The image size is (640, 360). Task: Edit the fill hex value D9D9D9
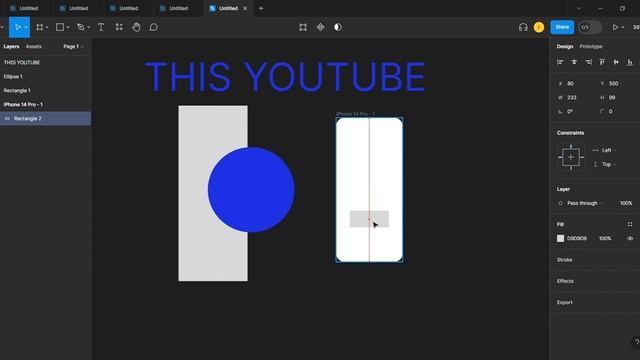[x=577, y=238]
